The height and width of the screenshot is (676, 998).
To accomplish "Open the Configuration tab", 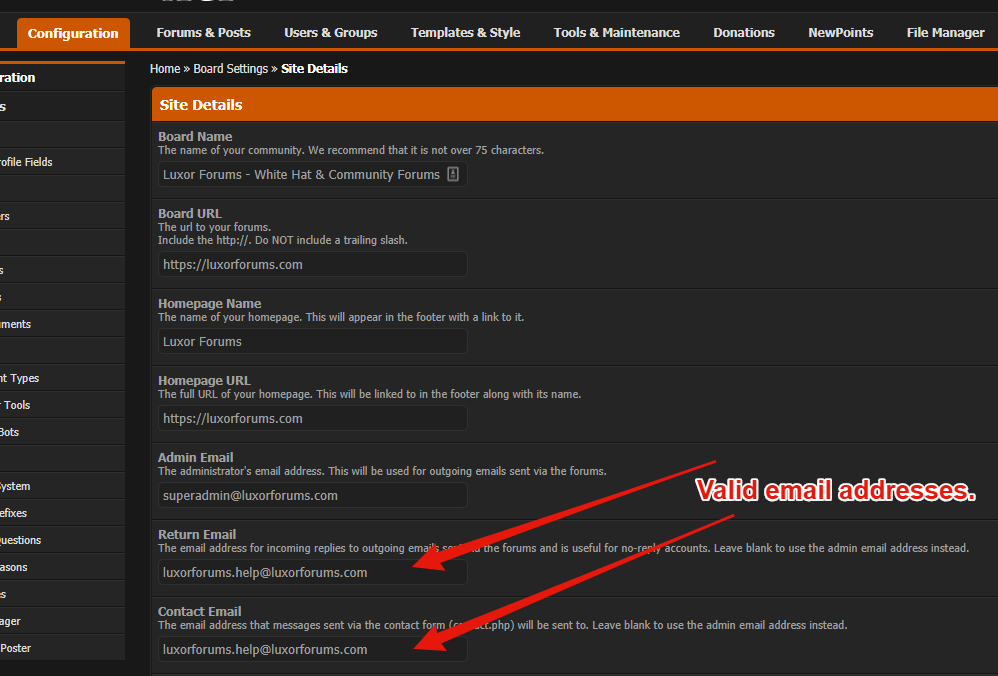I will [x=73, y=33].
